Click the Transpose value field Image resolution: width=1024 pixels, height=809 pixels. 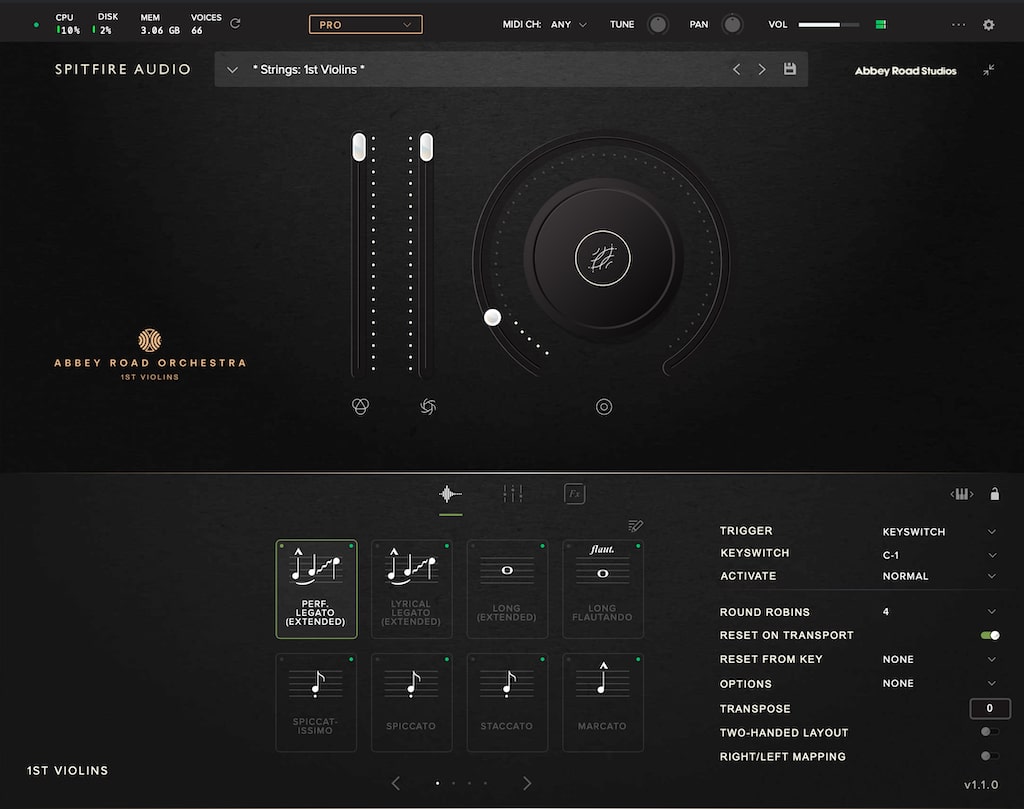(x=990, y=708)
